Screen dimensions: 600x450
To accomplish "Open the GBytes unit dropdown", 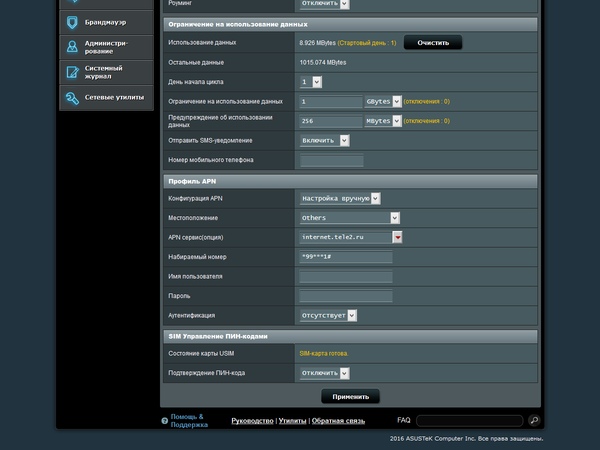I will click(x=383, y=101).
